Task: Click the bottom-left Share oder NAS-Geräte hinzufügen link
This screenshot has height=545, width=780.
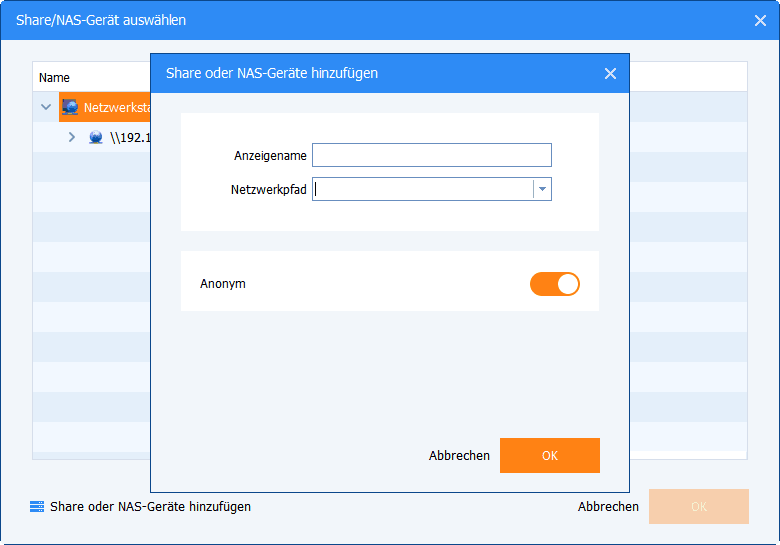Action: click(150, 507)
